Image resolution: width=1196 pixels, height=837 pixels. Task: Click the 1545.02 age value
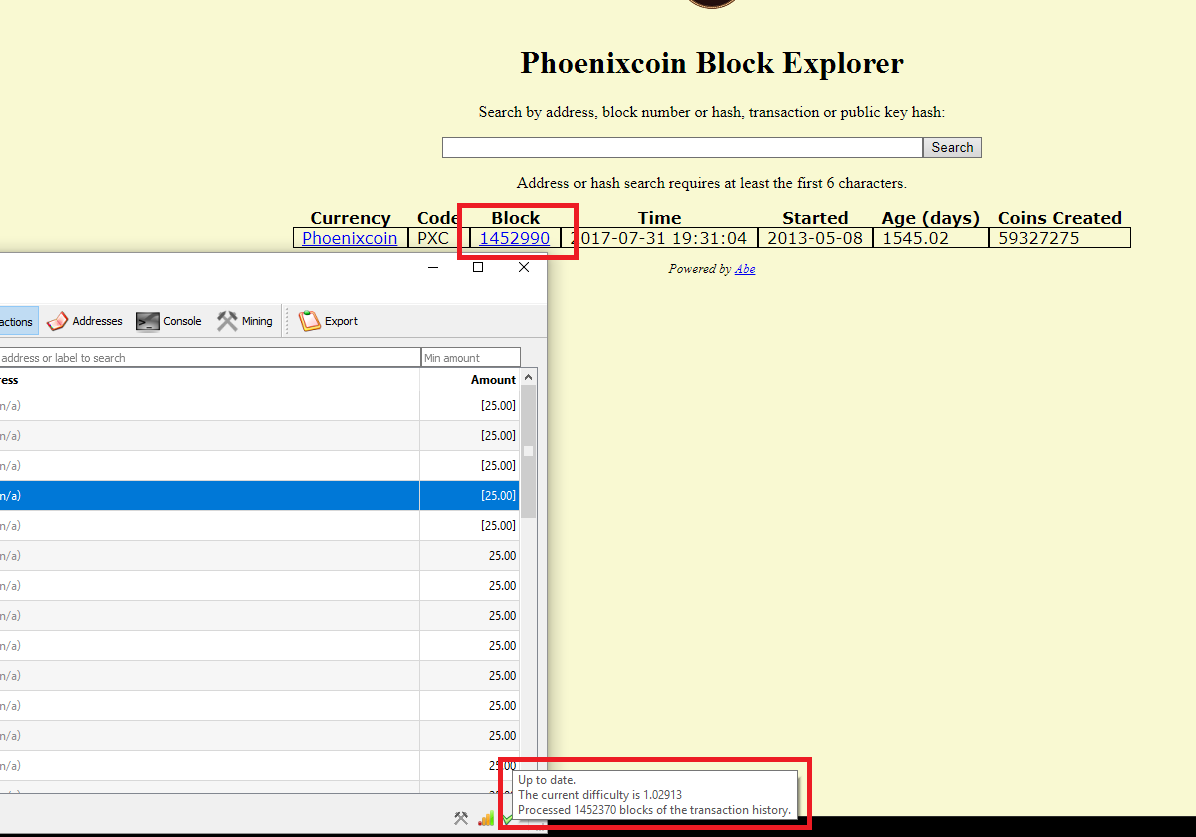915,238
